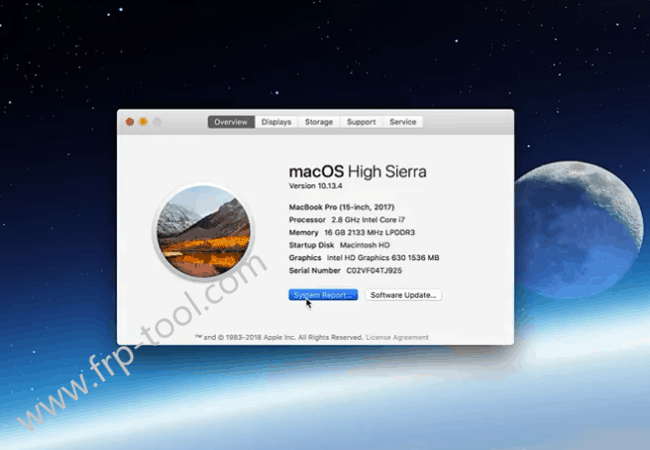Viewport: 650px width, 450px height.
Task: Click the 2.8 GHz Intel Core i7 value
Action: (x=368, y=220)
